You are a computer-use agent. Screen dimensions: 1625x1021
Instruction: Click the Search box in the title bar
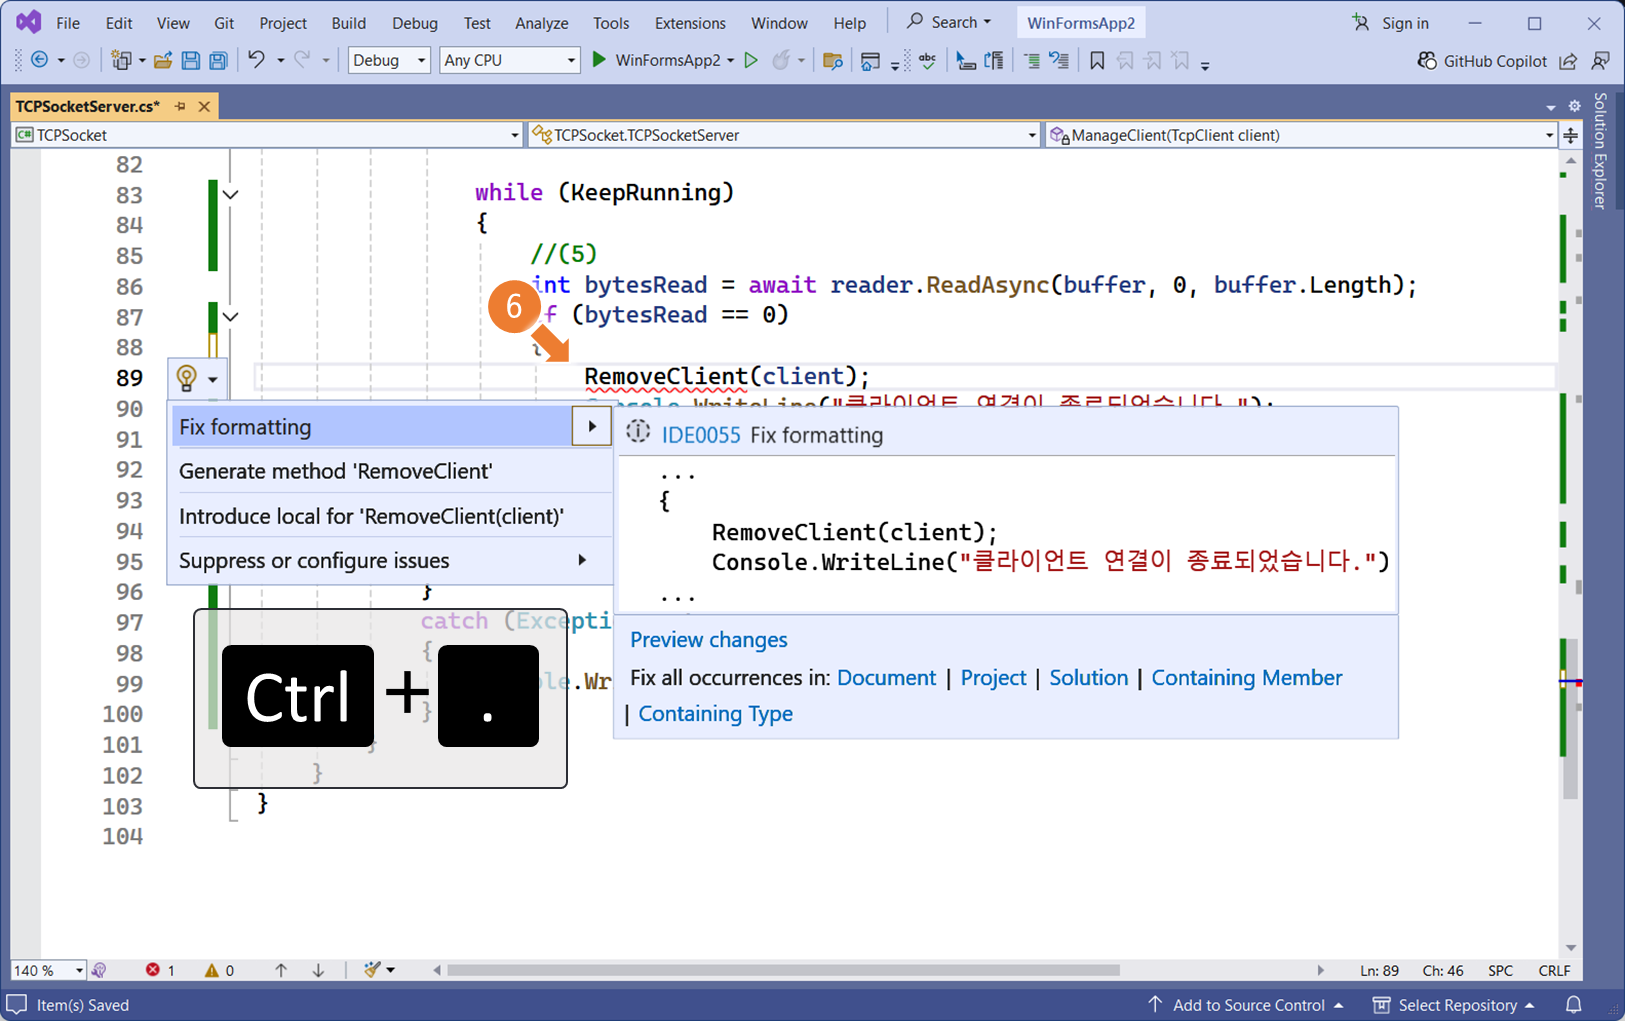point(949,22)
